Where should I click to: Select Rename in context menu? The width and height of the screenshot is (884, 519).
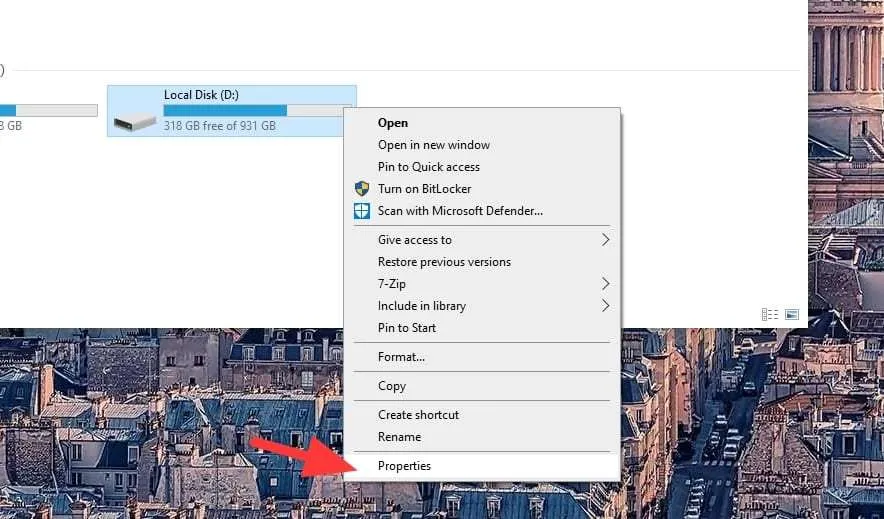tap(482, 437)
